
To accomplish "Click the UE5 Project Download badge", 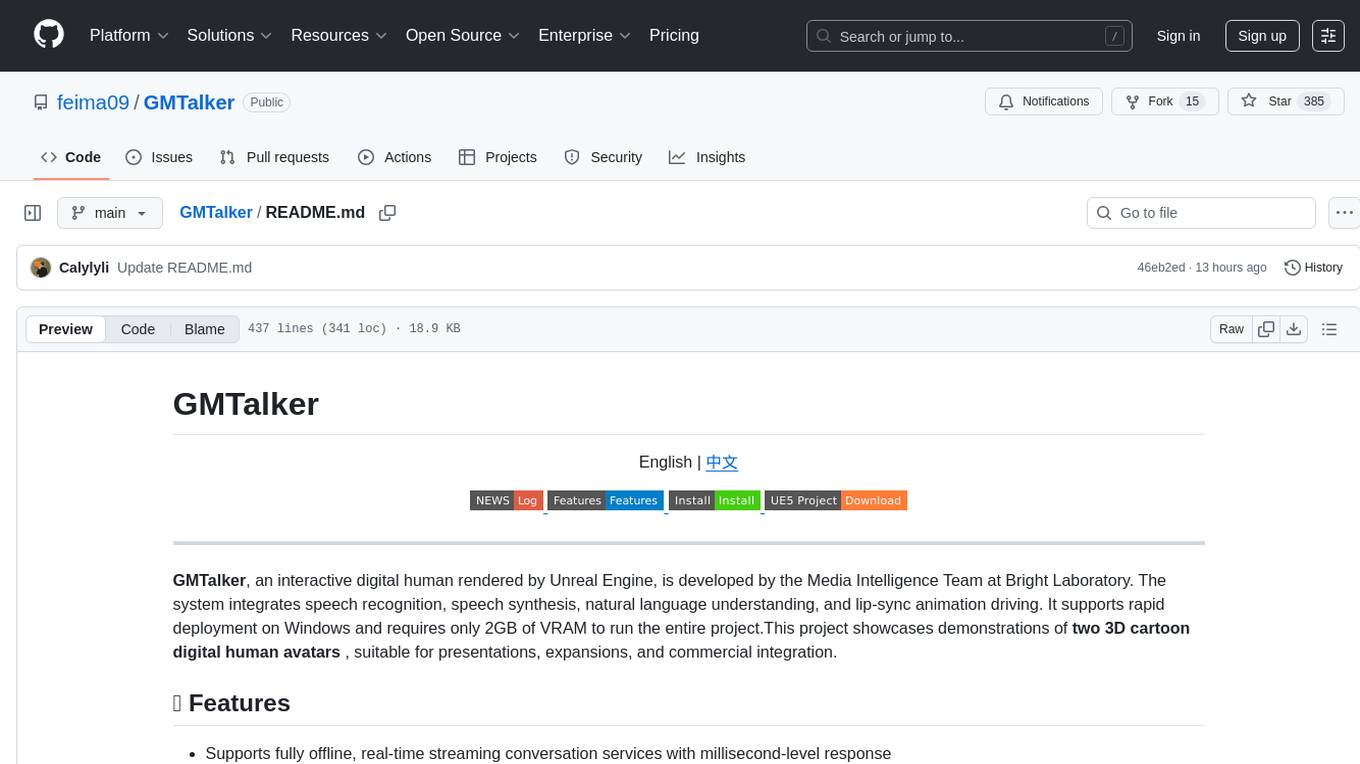I will coord(836,500).
